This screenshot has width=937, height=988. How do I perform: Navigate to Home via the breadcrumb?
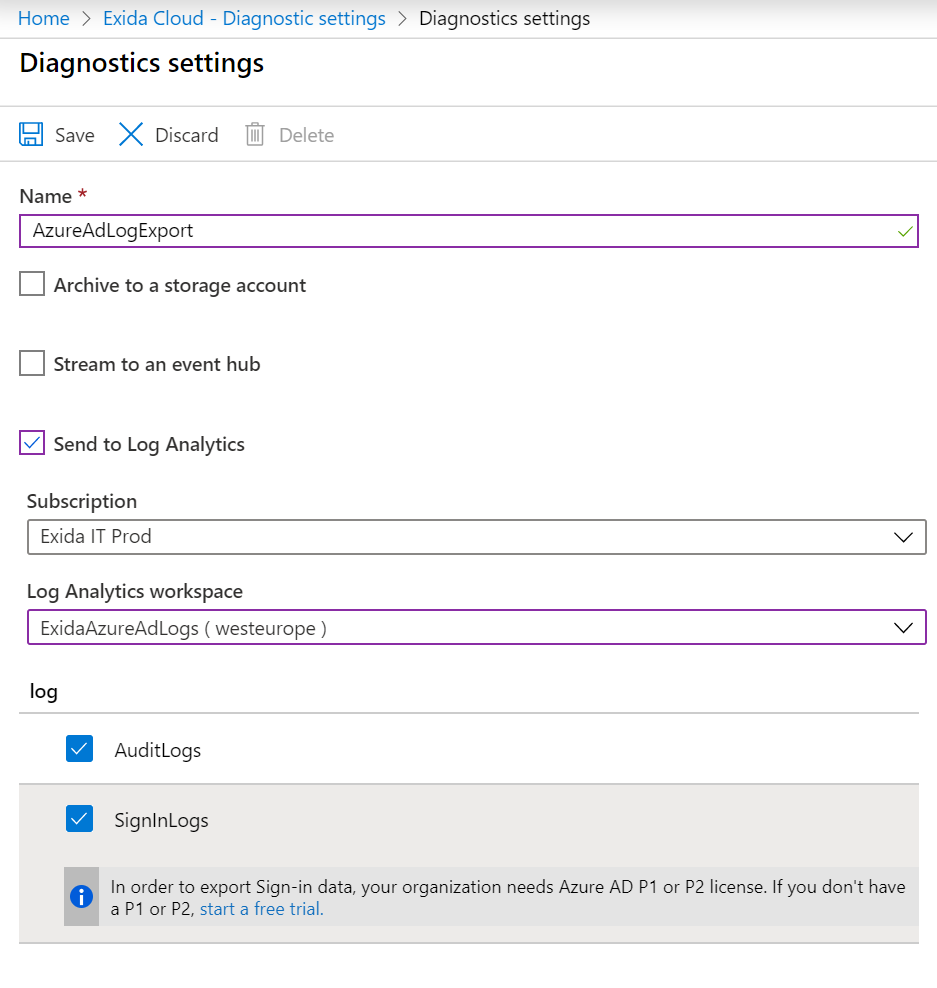click(42, 18)
